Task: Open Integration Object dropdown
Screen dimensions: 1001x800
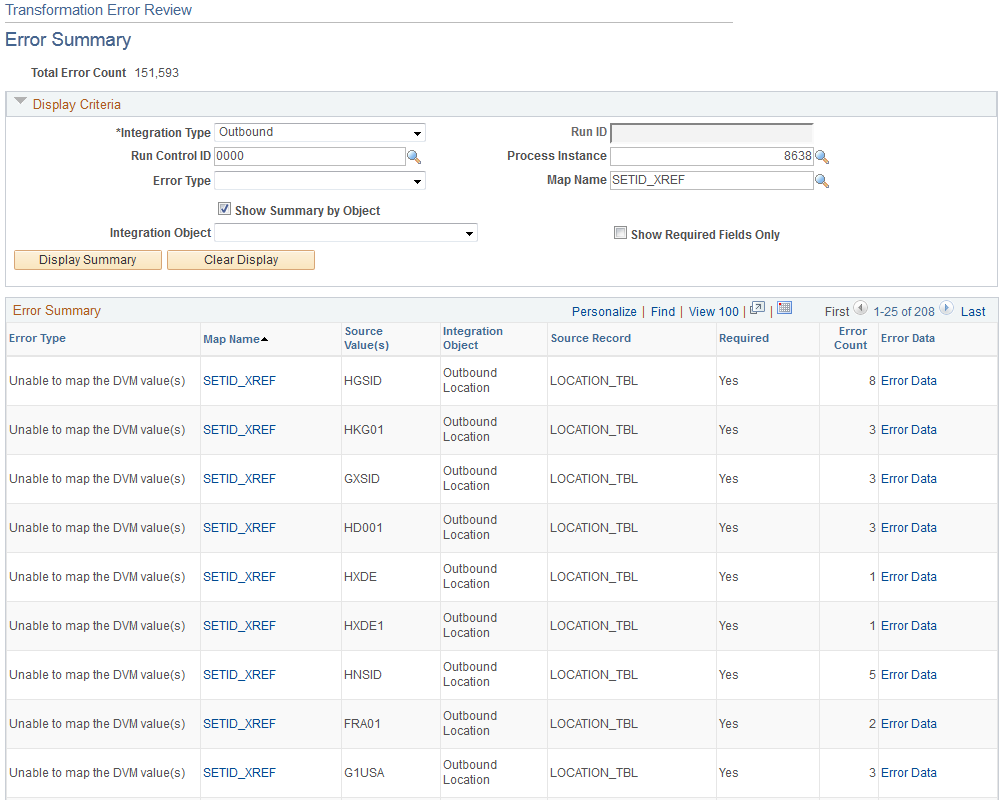Action: (x=346, y=233)
